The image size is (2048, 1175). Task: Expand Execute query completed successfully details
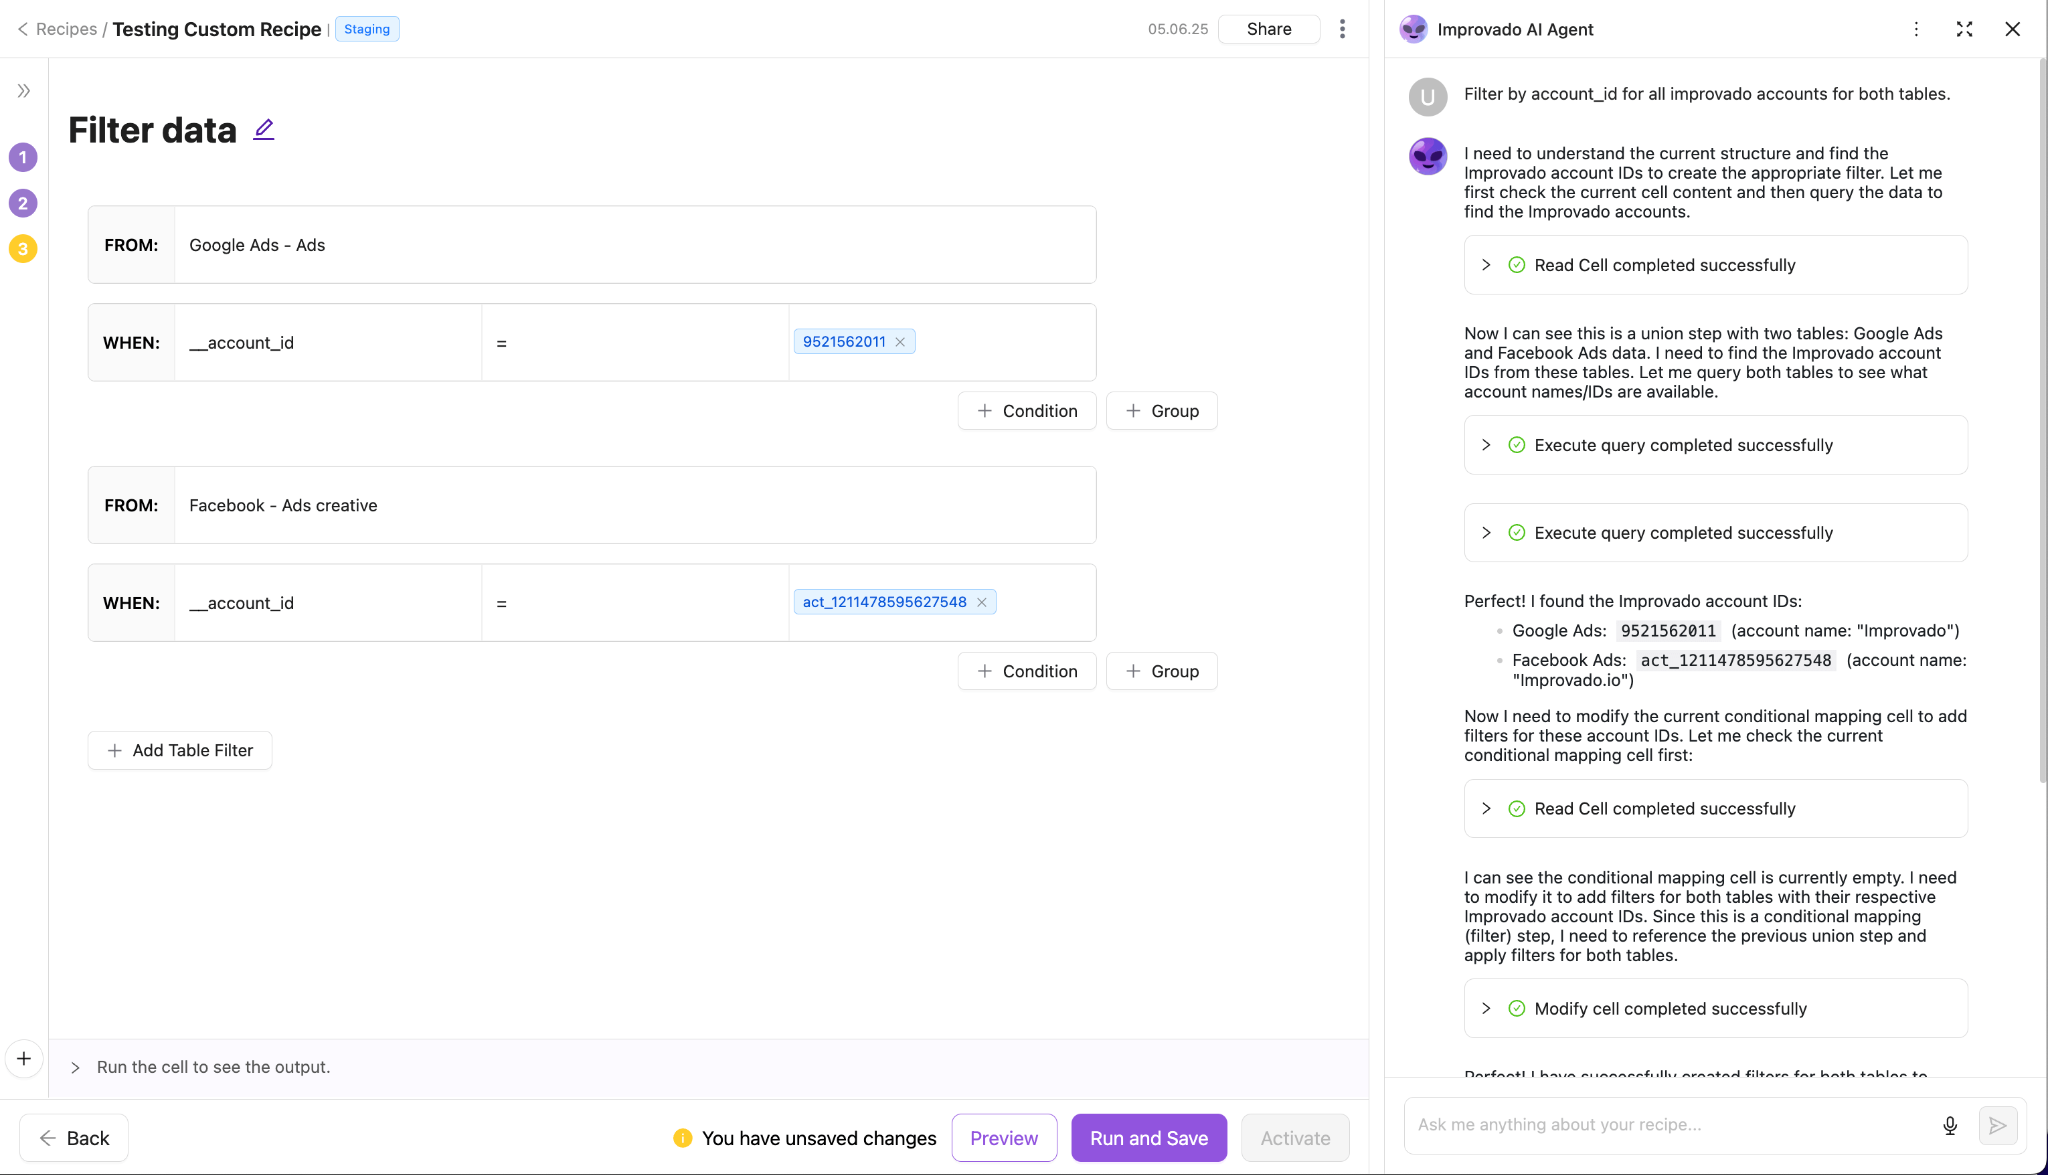pos(1487,444)
